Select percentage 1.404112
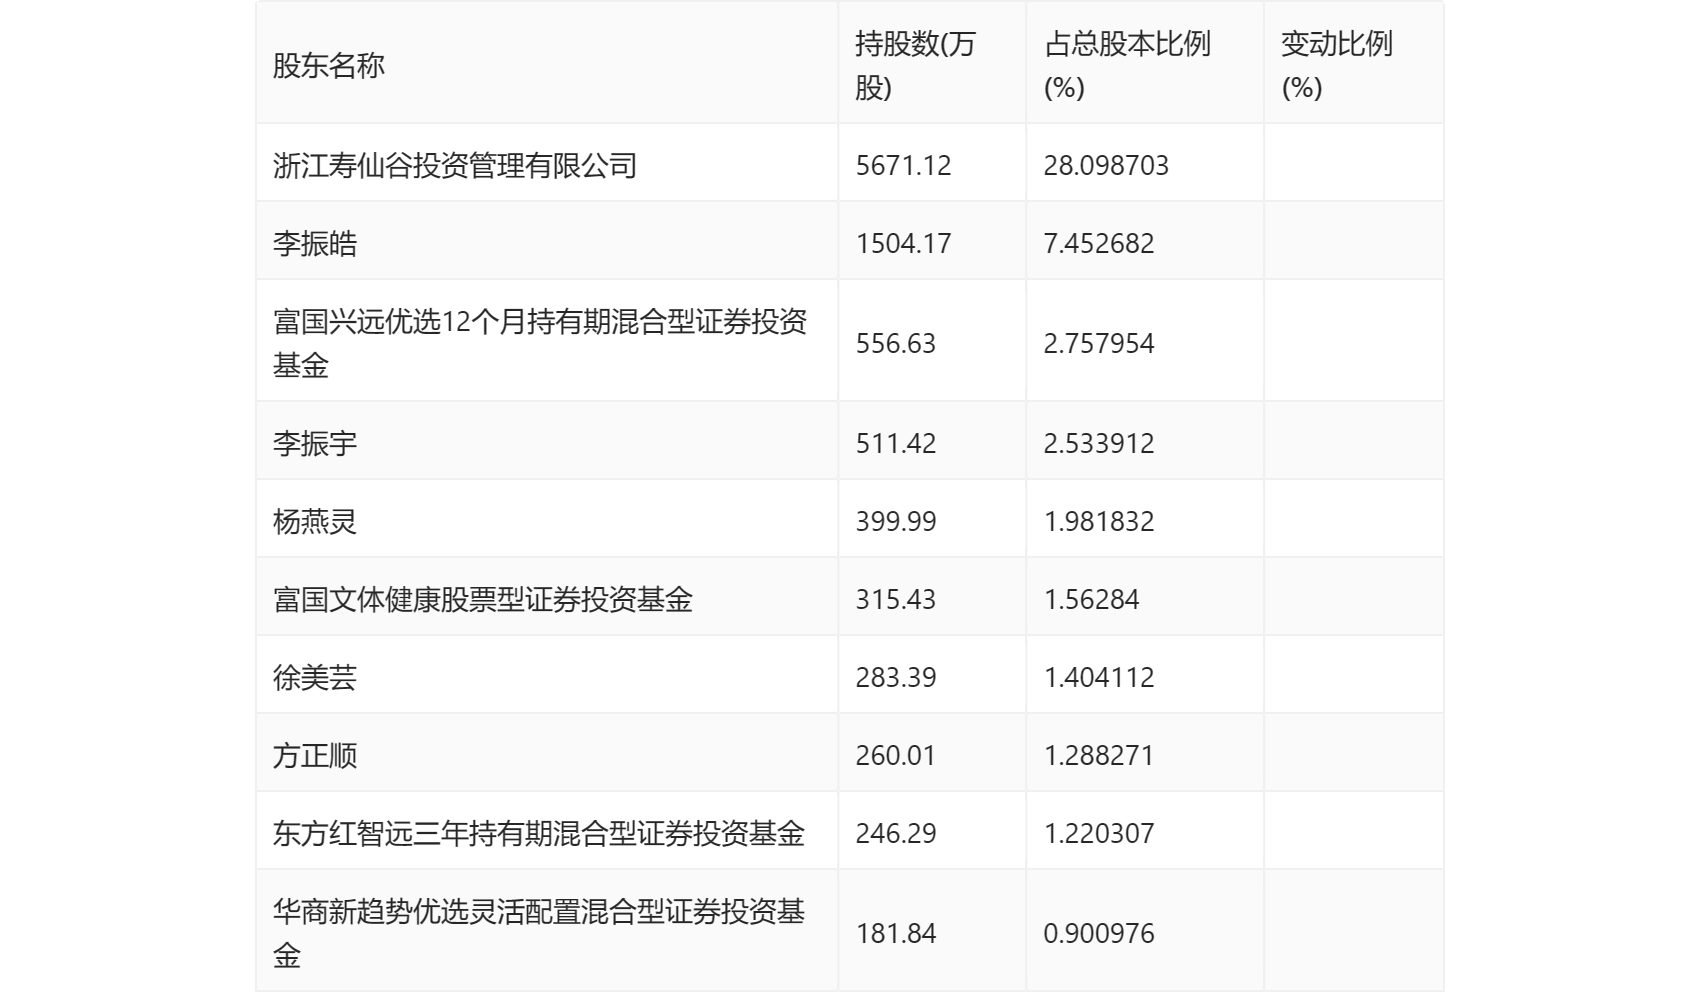1700x992 pixels. pos(1099,677)
